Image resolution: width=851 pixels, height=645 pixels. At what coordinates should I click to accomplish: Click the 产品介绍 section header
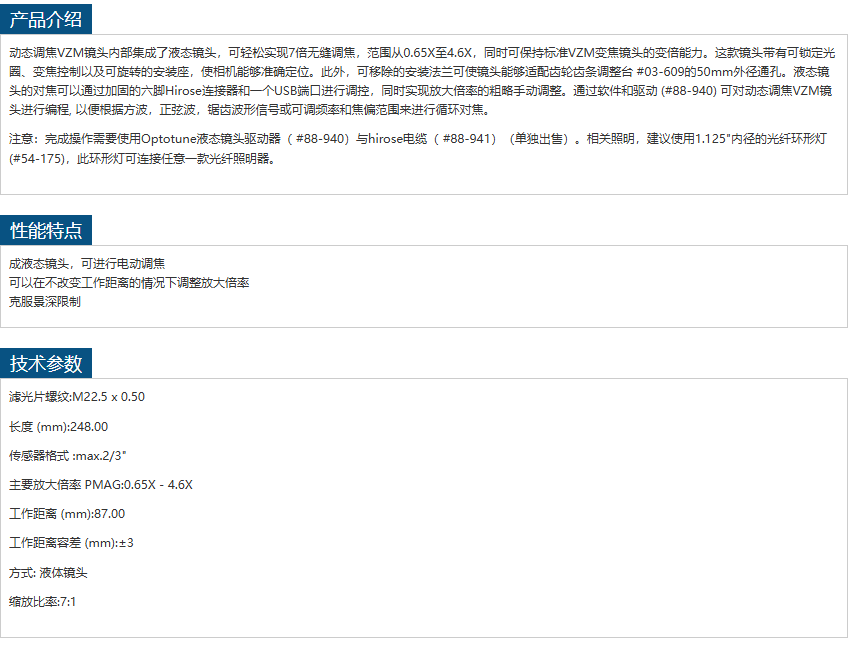pos(46,18)
